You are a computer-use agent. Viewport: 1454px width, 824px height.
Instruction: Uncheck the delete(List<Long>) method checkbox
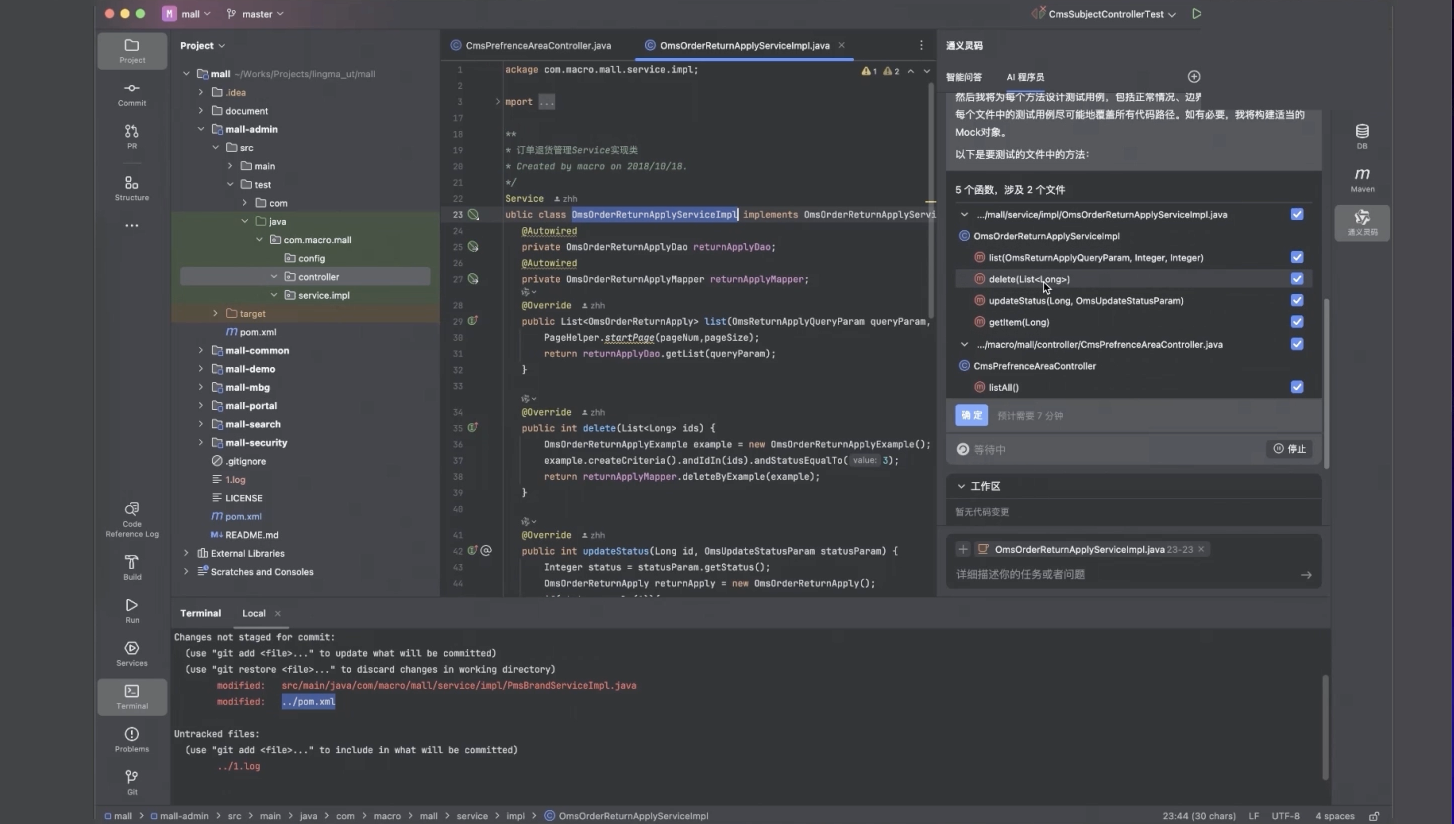1297,279
